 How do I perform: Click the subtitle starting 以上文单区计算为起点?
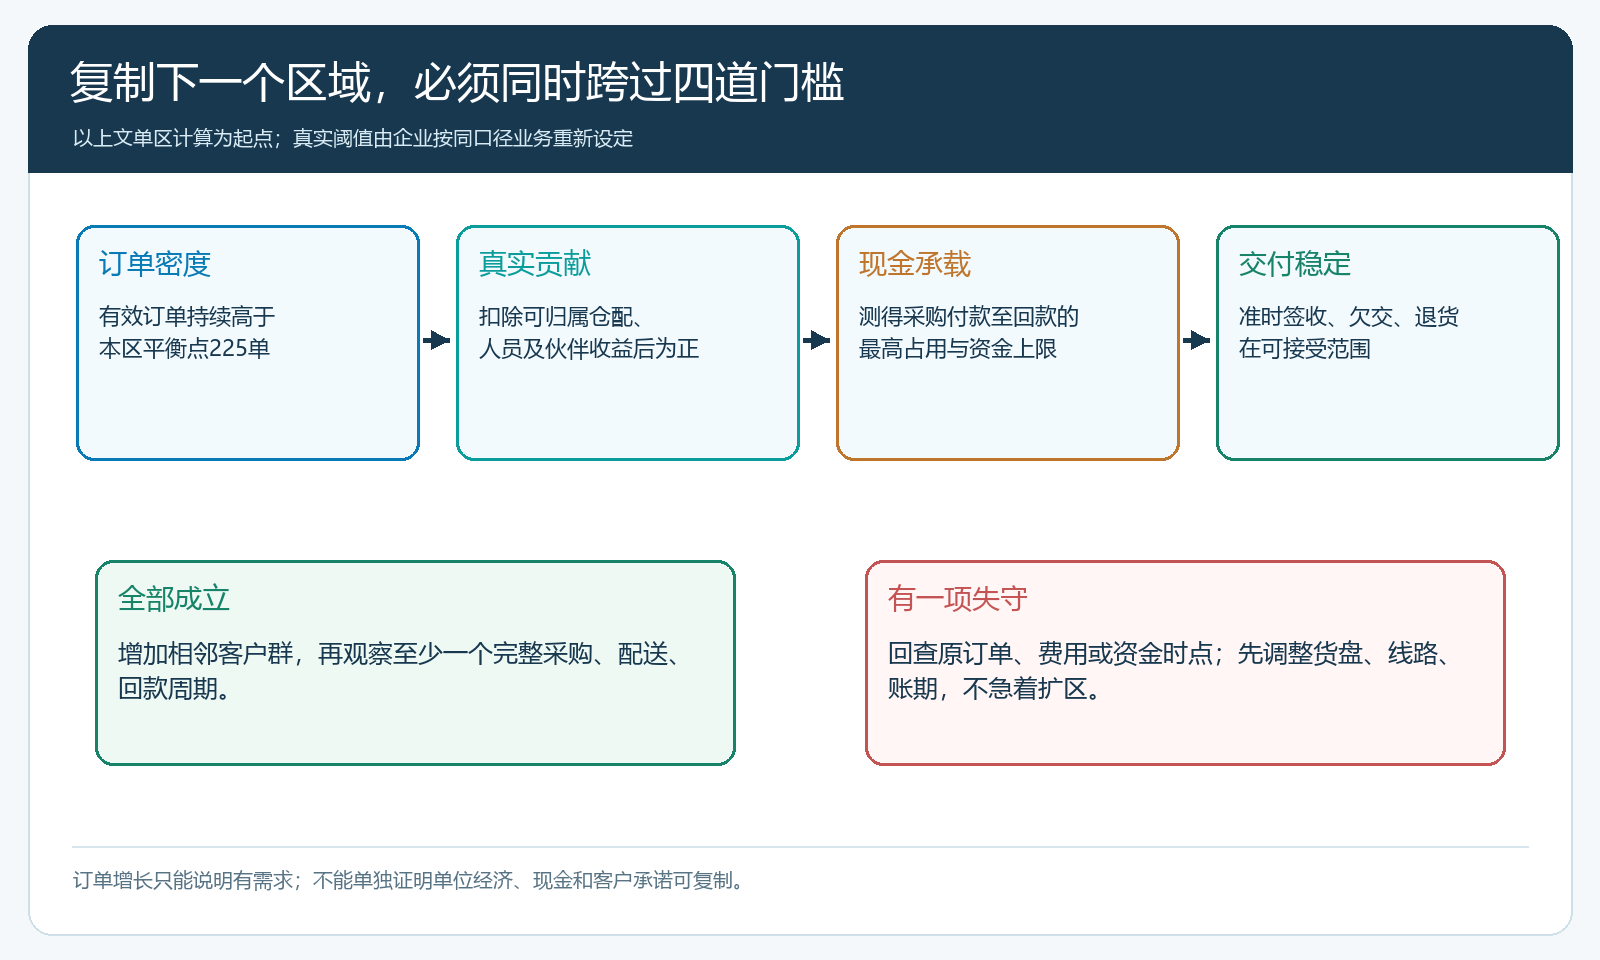pos(353,138)
